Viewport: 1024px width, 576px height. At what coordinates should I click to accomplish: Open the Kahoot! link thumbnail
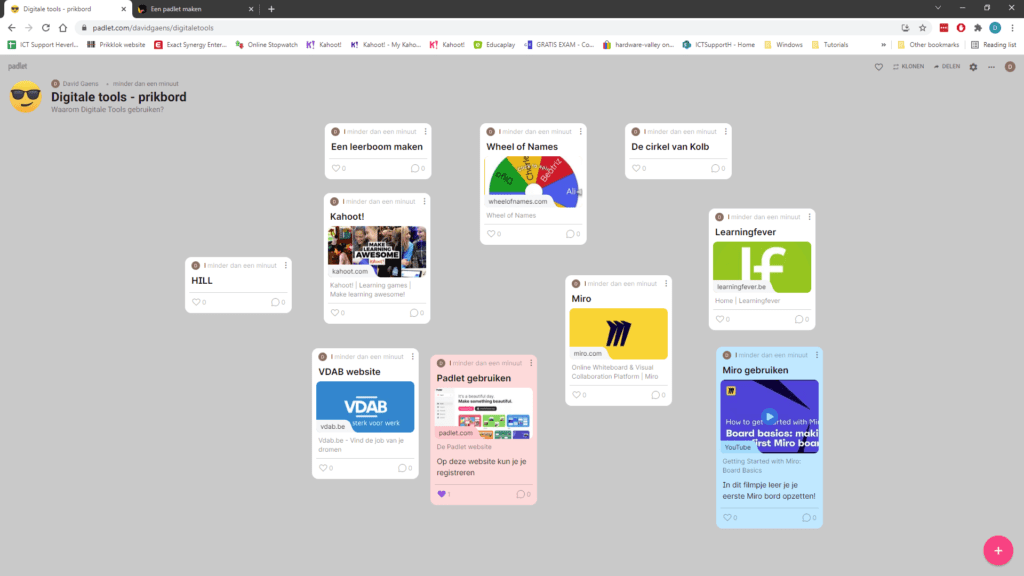(377, 251)
